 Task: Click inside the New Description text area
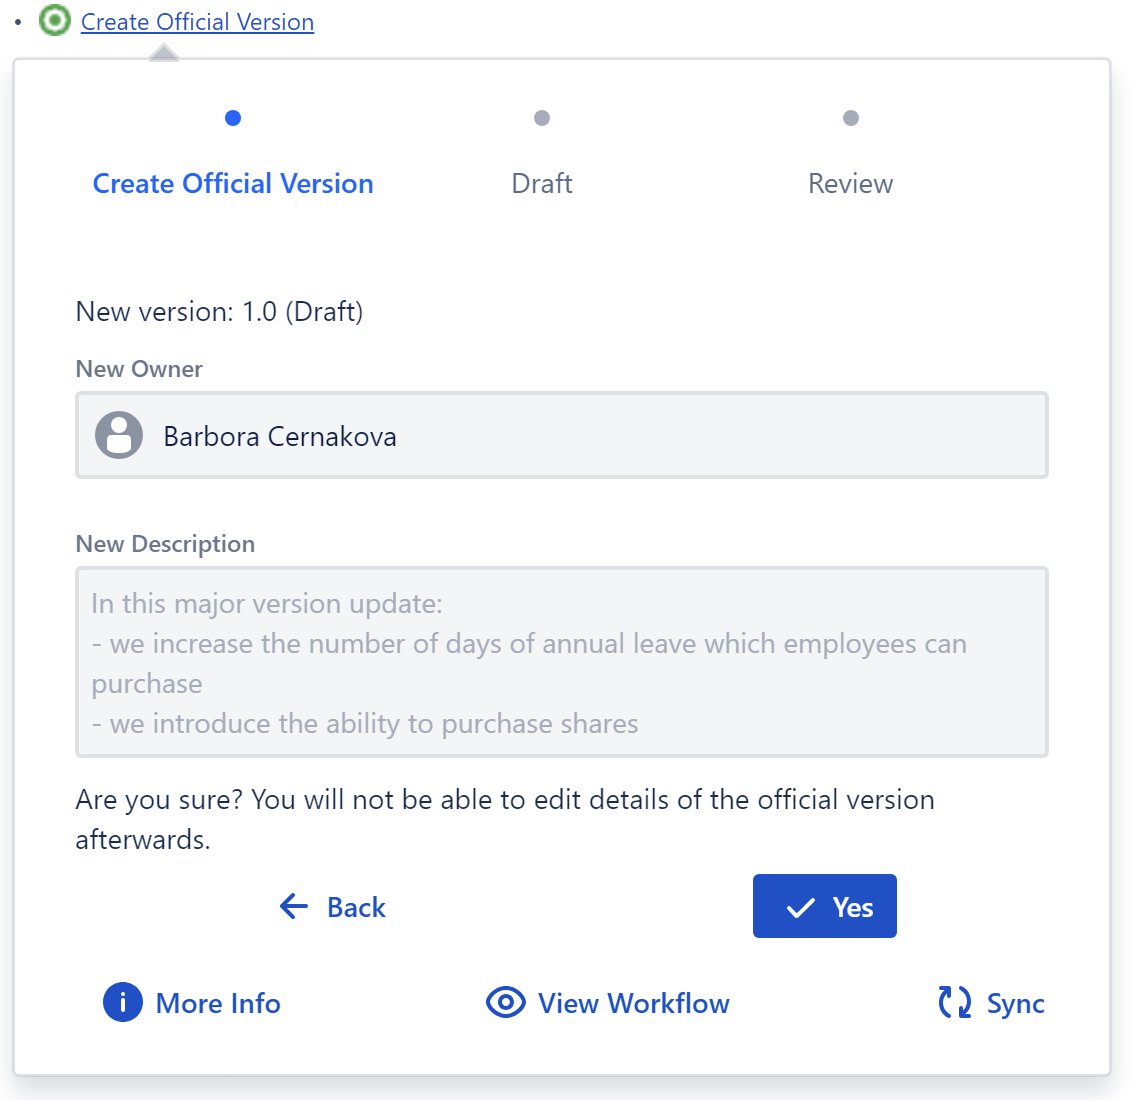(561, 662)
